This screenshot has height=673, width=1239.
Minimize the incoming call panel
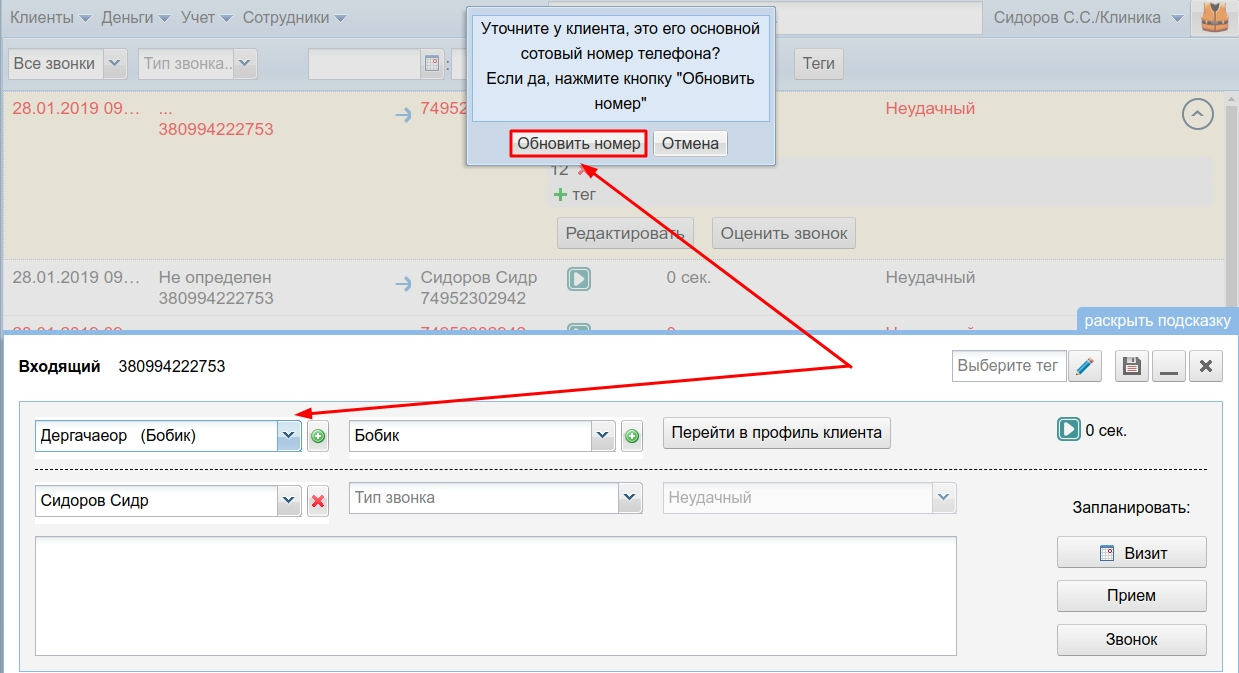pyautogui.click(x=1168, y=366)
